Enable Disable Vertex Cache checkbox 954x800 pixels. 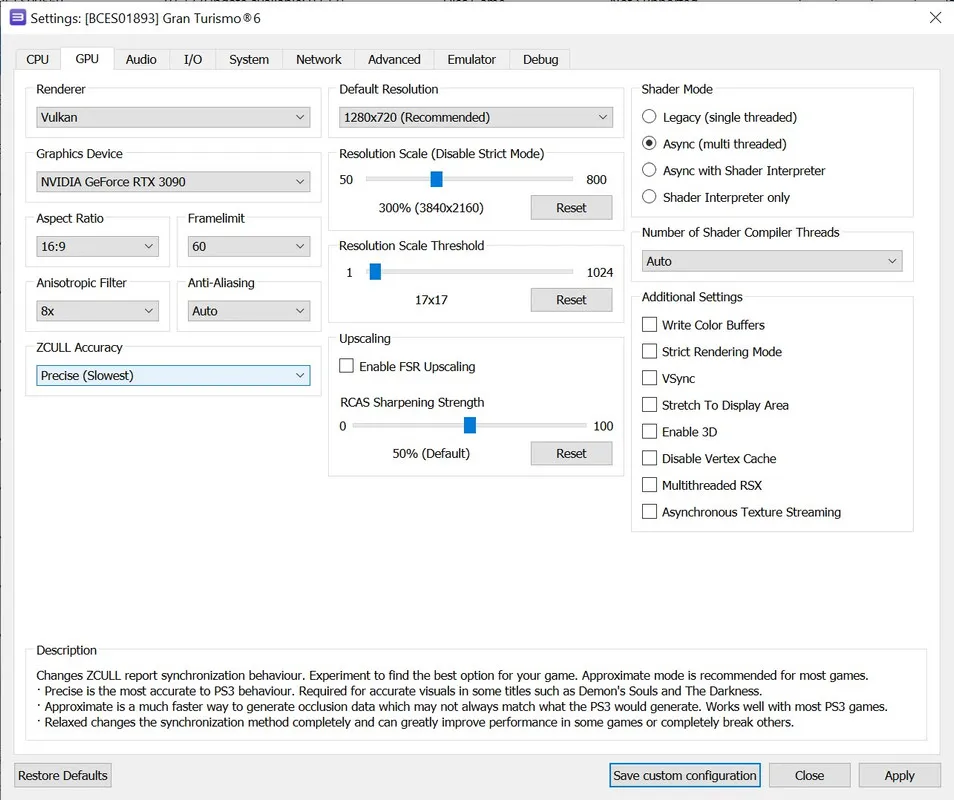pos(709,459)
